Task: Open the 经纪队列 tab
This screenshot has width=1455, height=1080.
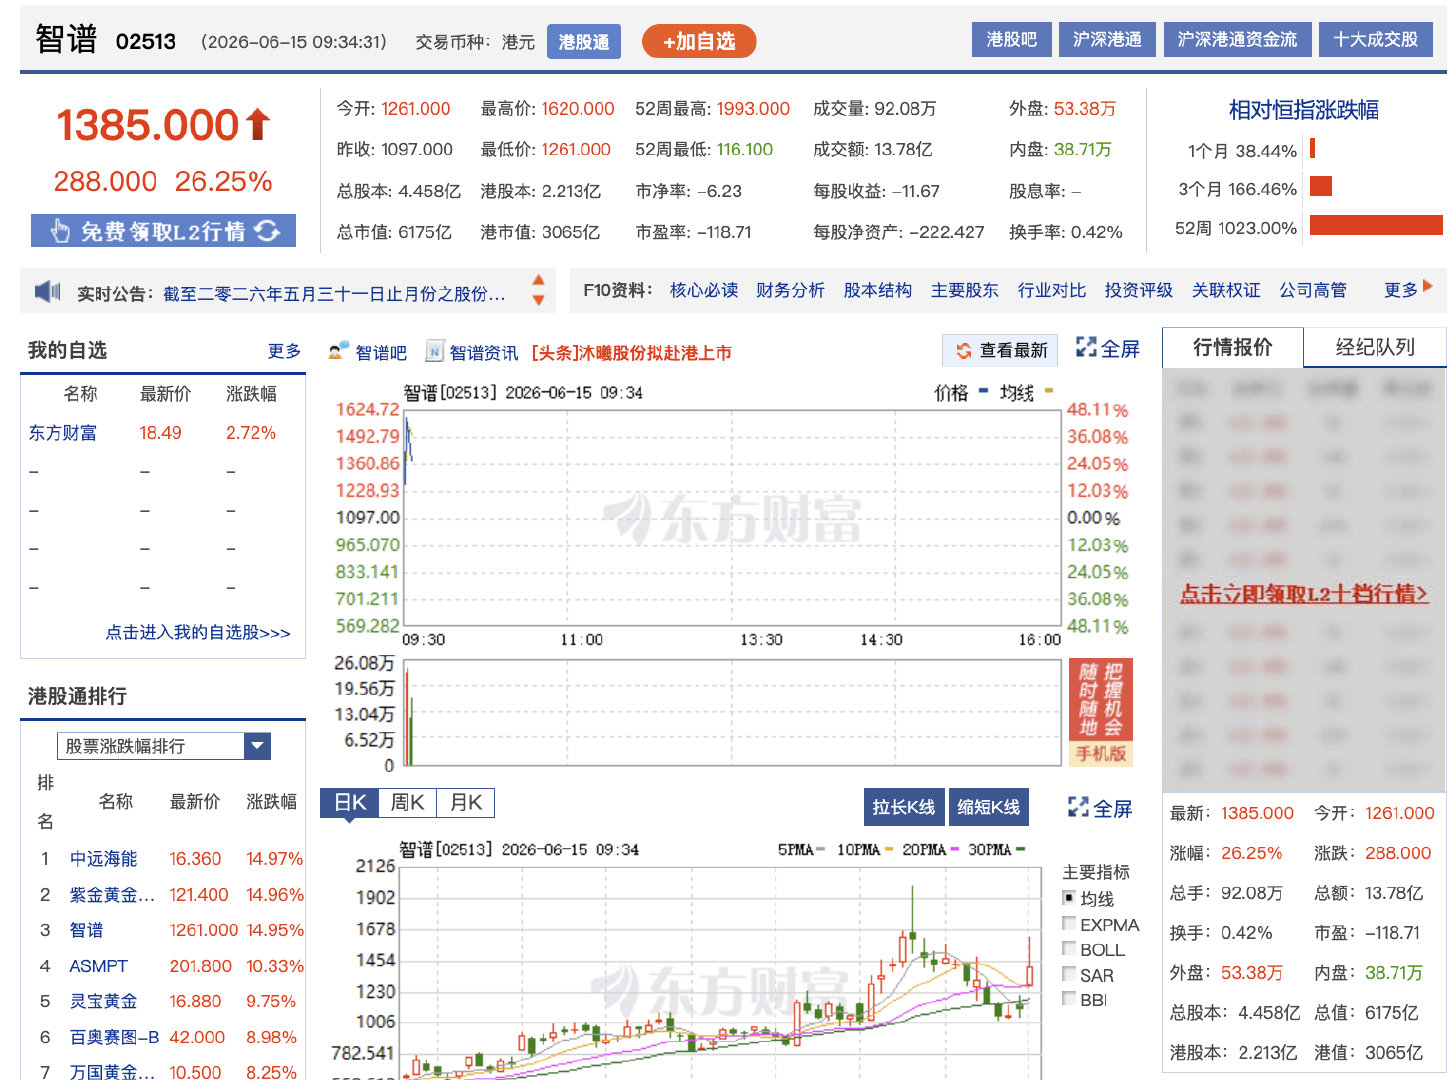Action: click(1375, 347)
